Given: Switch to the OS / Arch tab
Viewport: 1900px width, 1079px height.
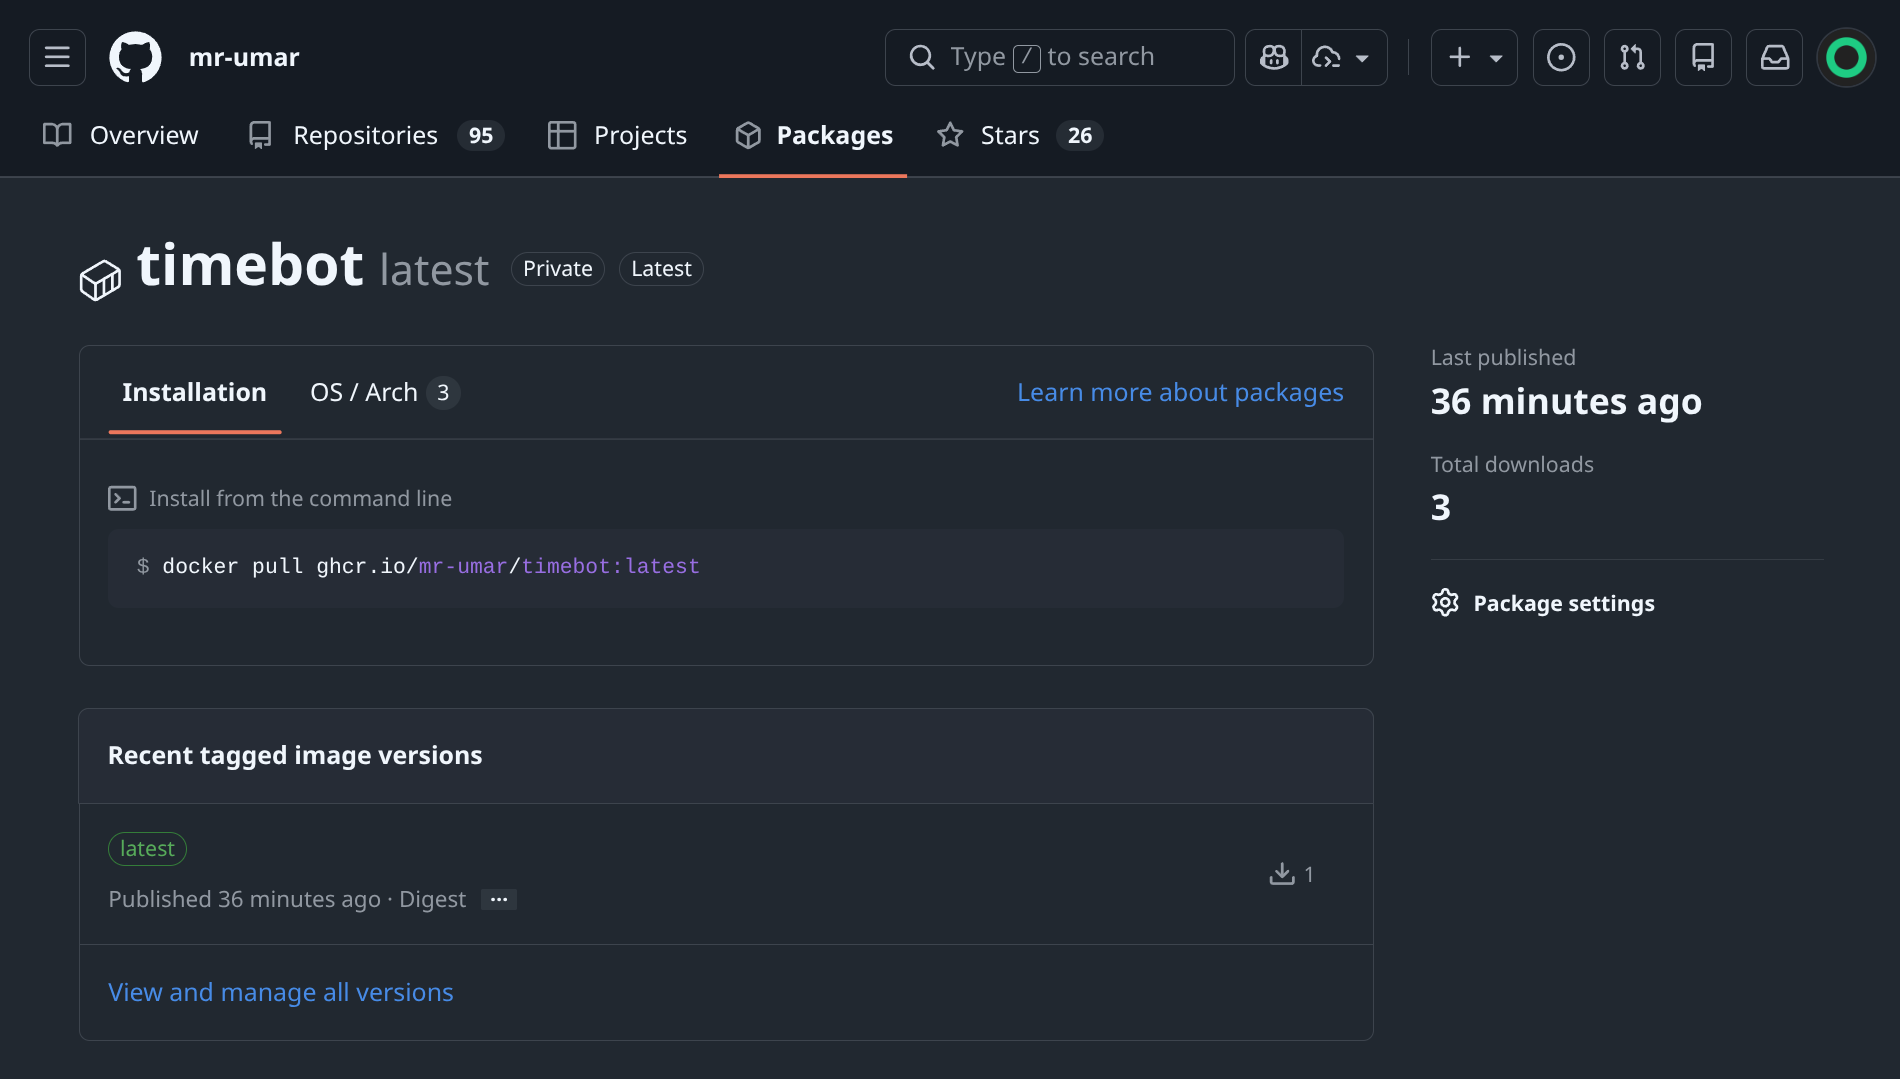Looking at the screenshot, I should (384, 392).
